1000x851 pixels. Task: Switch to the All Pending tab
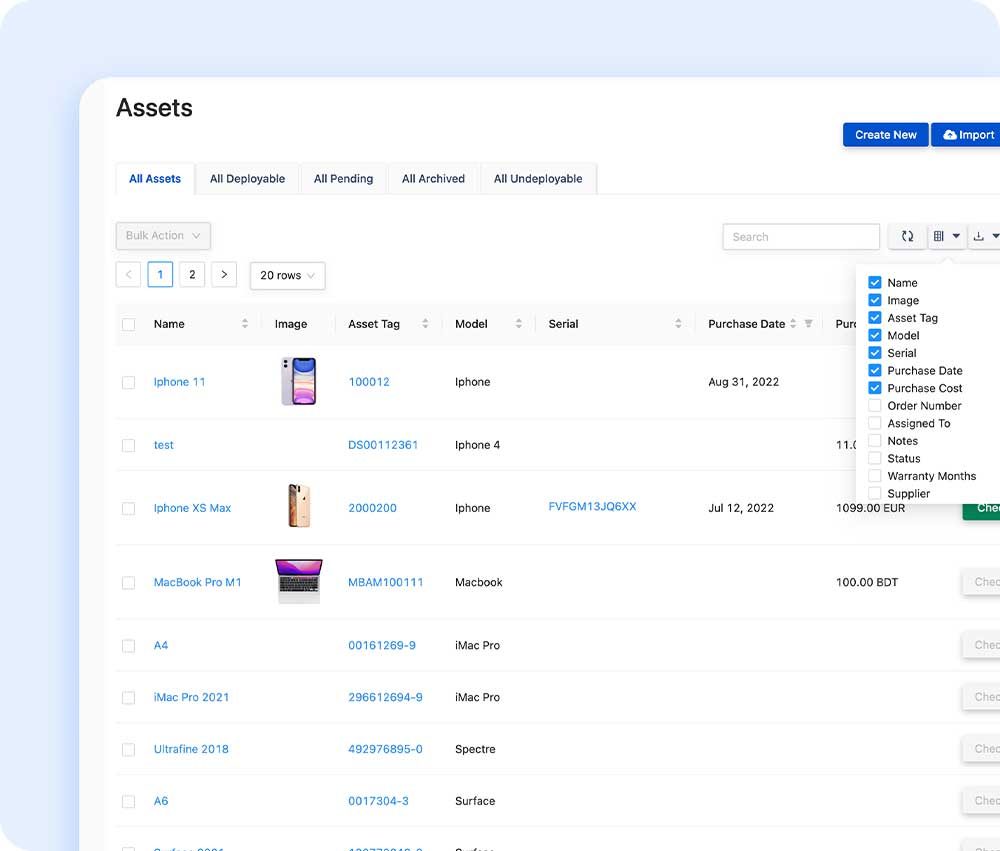(343, 179)
